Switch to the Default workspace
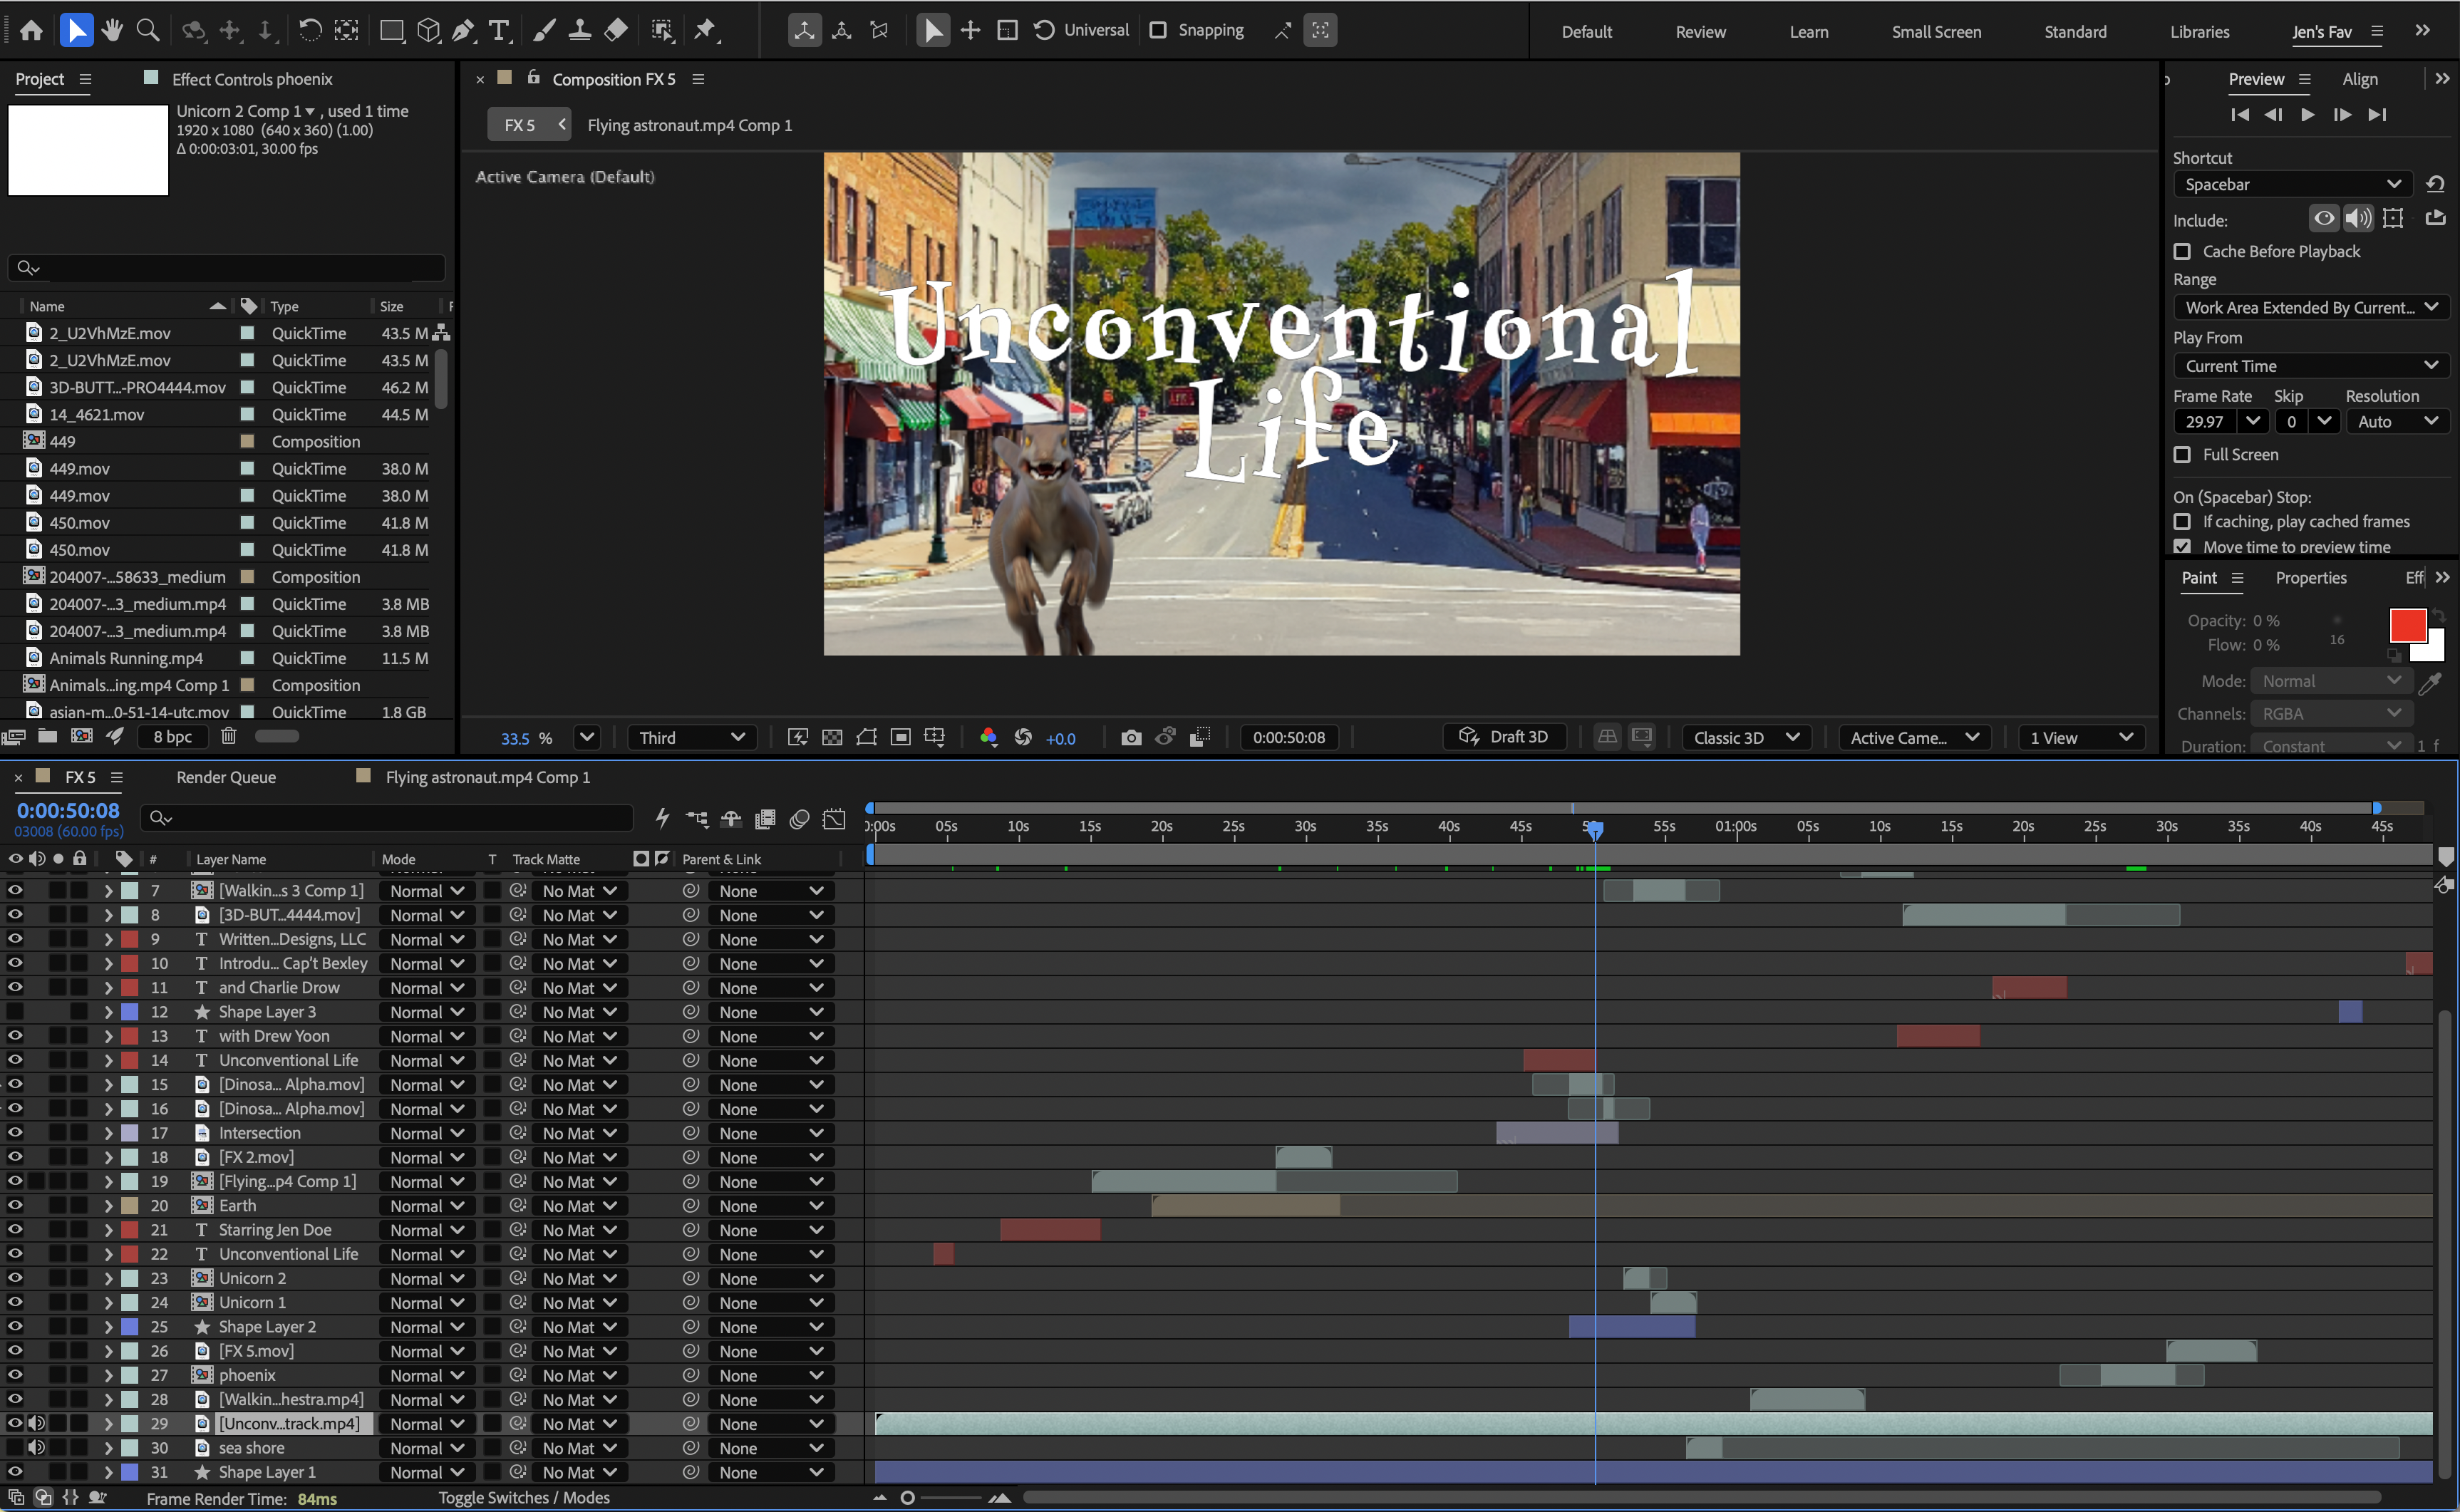Image resolution: width=2460 pixels, height=1512 pixels. [x=1586, y=32]
